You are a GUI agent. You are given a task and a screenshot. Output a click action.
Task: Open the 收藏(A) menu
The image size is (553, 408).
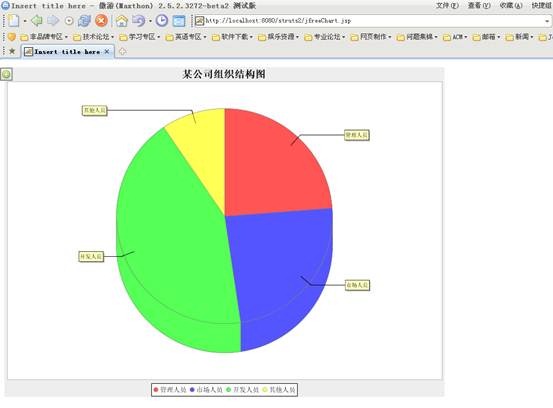511,5
